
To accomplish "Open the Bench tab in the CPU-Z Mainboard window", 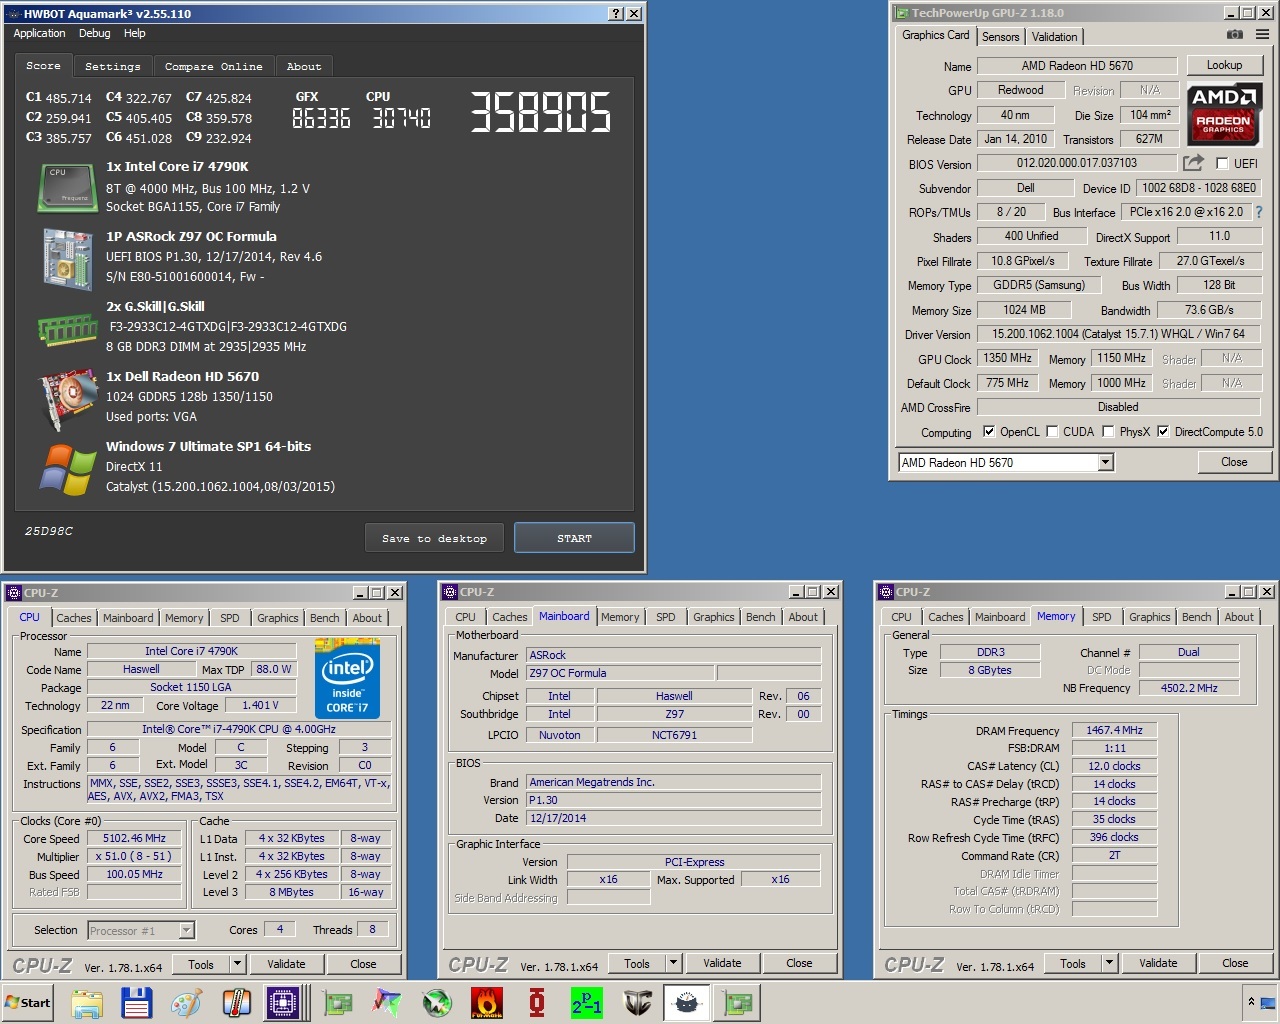I will click(x=761, y=617).
